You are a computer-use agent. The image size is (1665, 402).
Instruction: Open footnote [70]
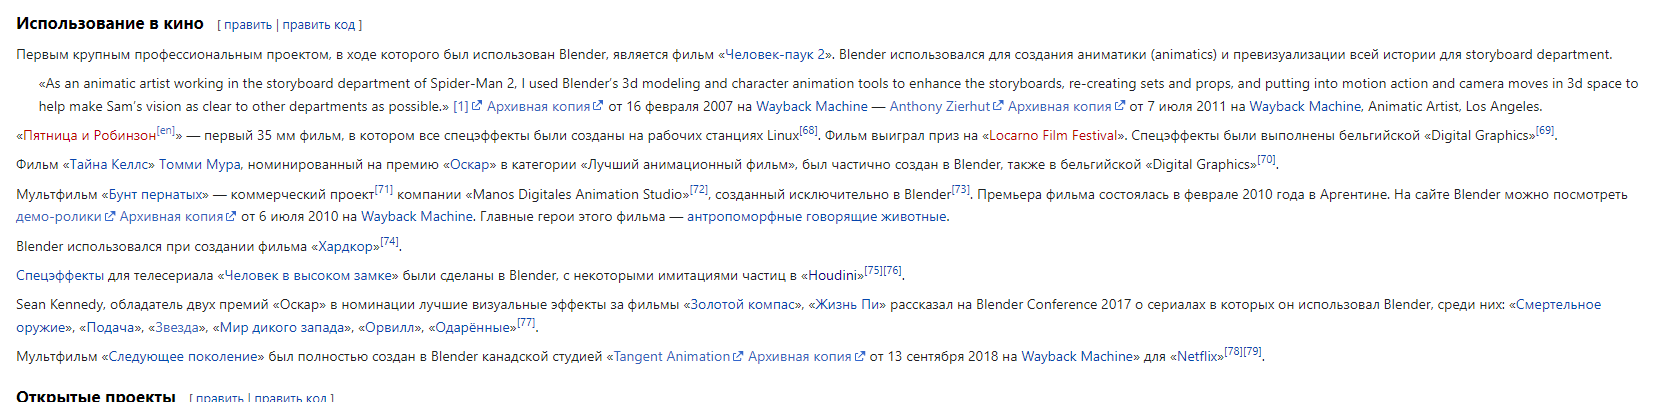(1266, 159)
